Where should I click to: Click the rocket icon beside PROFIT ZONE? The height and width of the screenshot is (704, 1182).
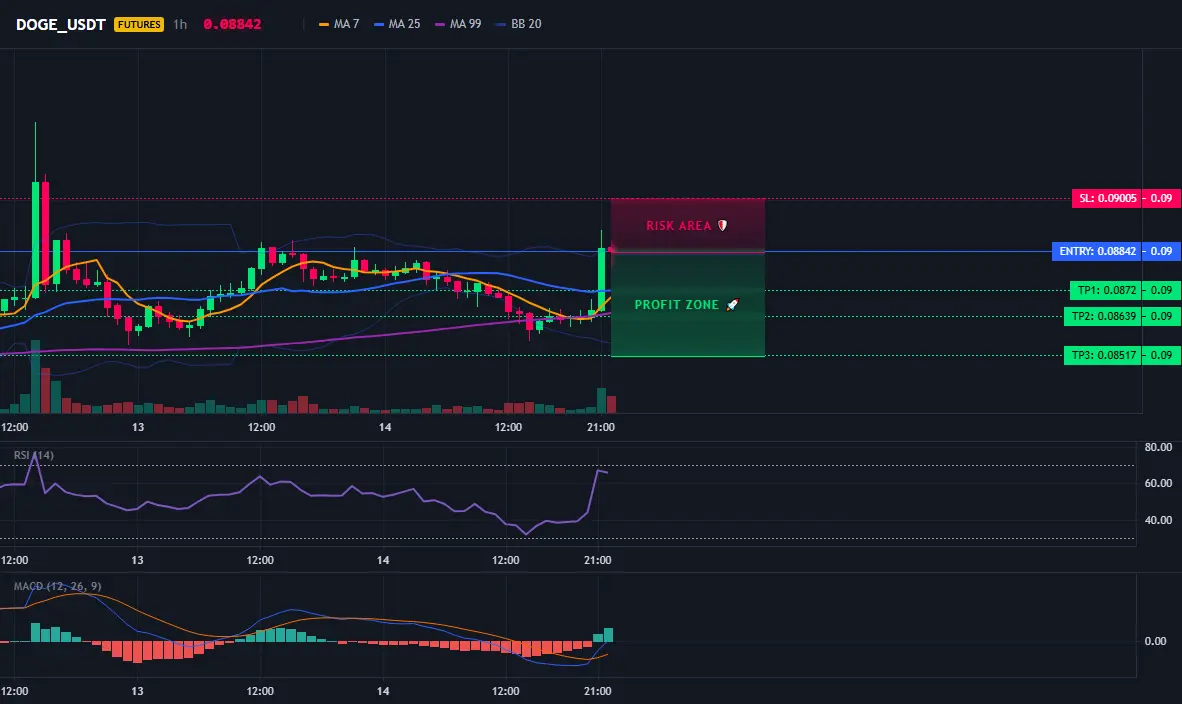pos(732,305)
